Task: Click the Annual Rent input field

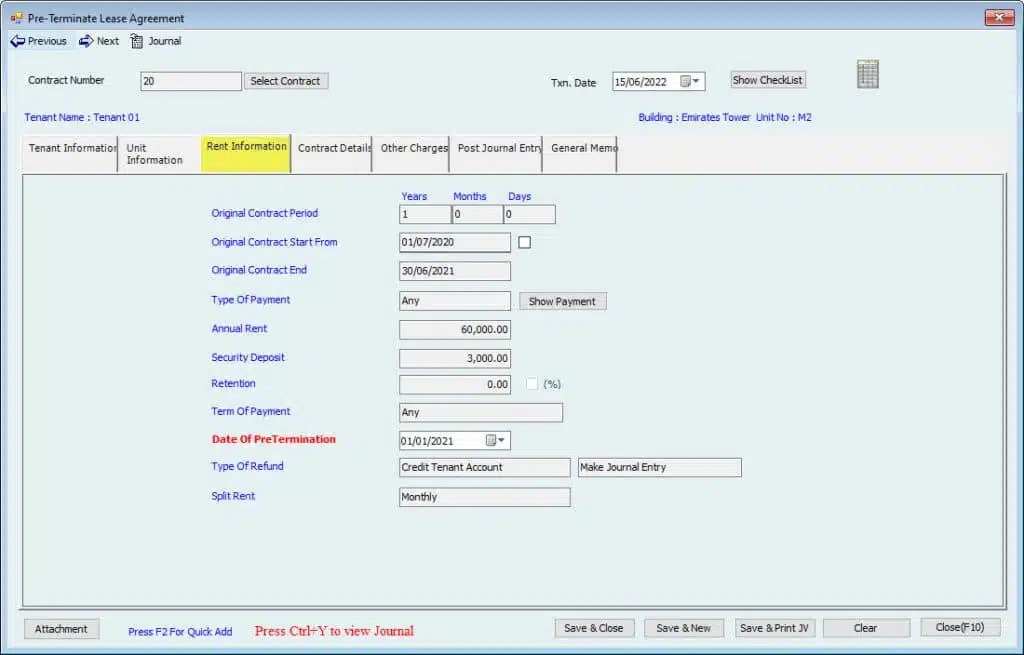Action: point(455,329)
